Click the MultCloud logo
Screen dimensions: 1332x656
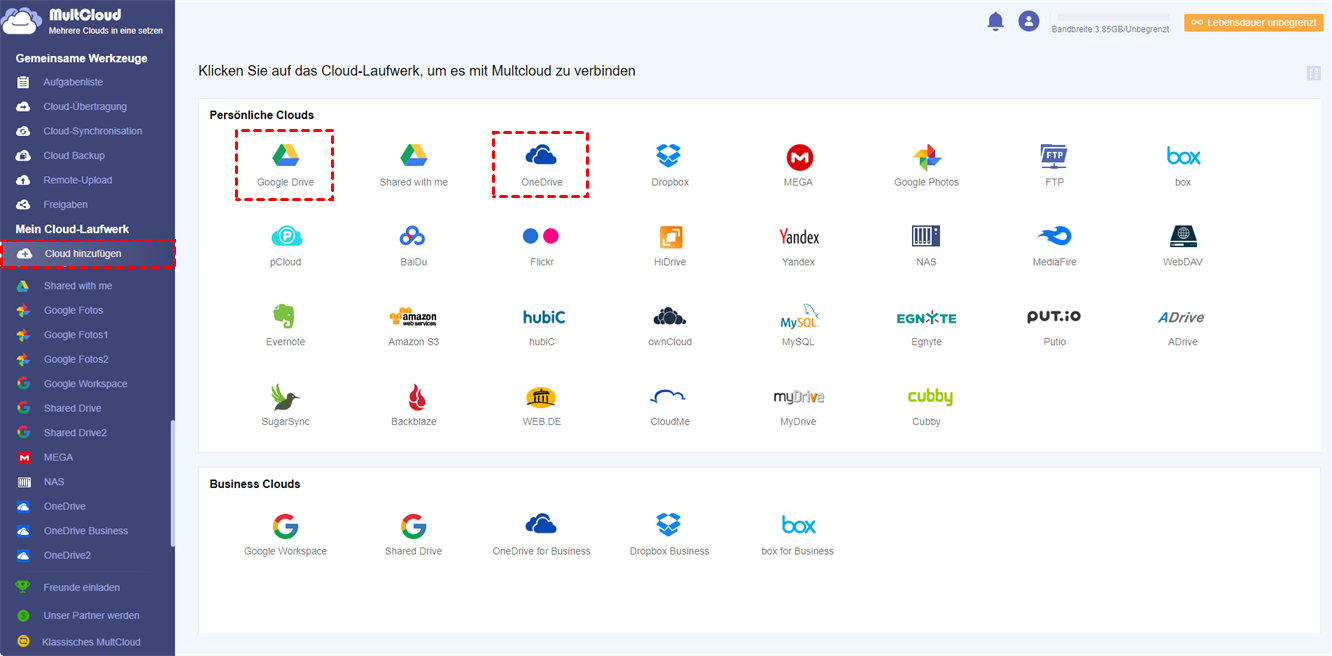[84, 22]
